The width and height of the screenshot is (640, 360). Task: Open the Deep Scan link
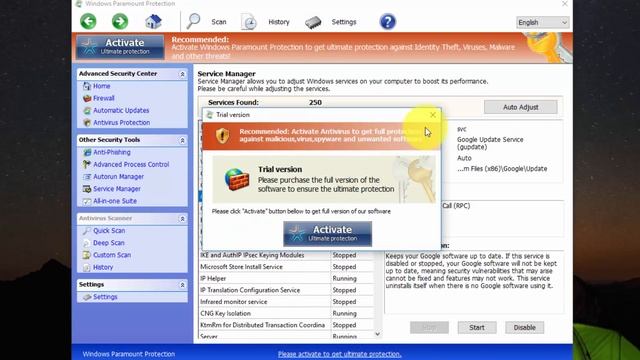(x=109, y=243)
